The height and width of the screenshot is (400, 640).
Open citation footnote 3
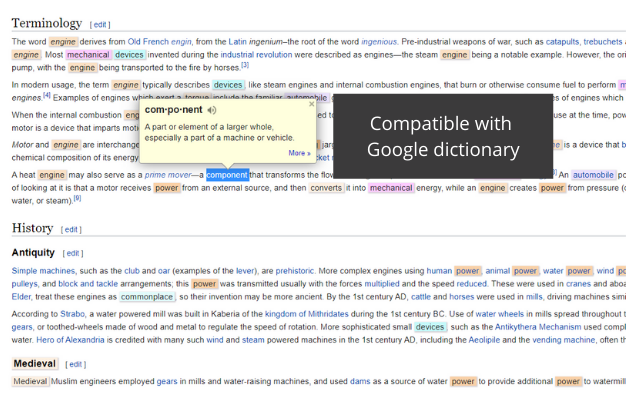tap(245, 65)
